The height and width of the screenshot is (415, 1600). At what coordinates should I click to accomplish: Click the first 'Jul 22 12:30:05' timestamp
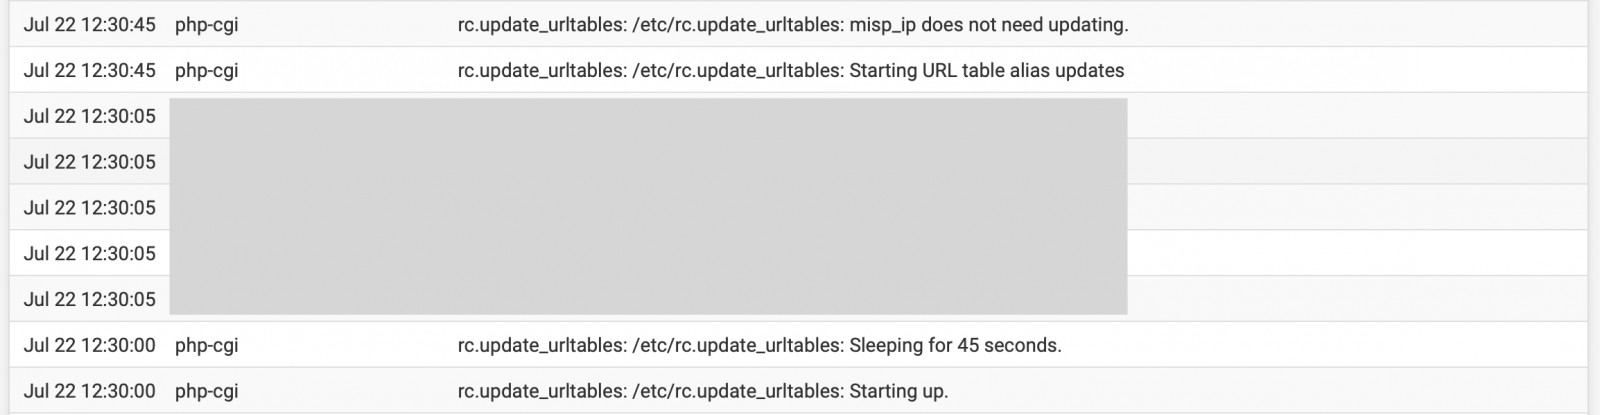pyautogui.click(x=90, y=117)
